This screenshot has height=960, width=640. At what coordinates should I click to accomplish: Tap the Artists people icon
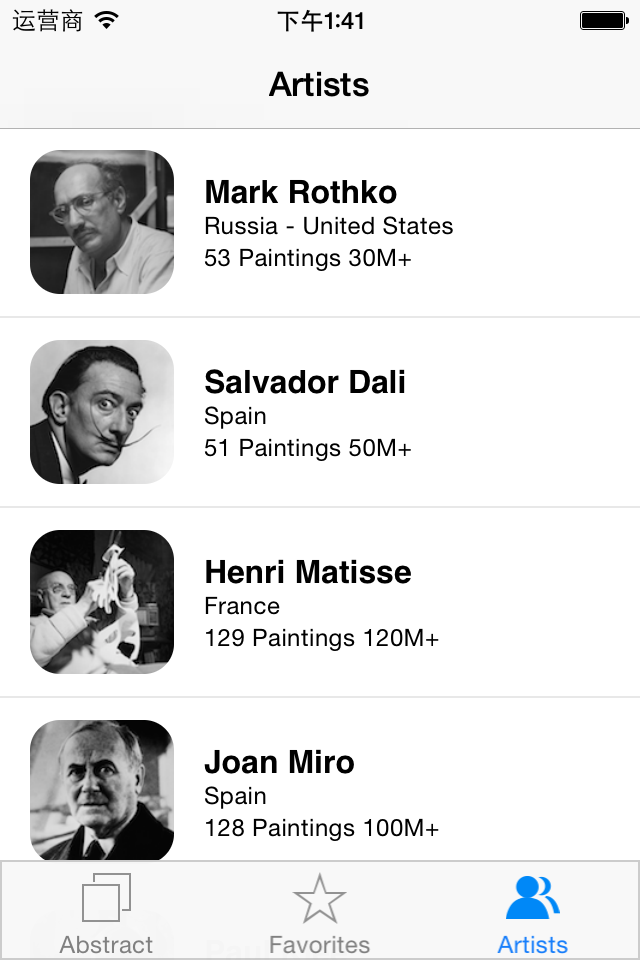point(532,898)
